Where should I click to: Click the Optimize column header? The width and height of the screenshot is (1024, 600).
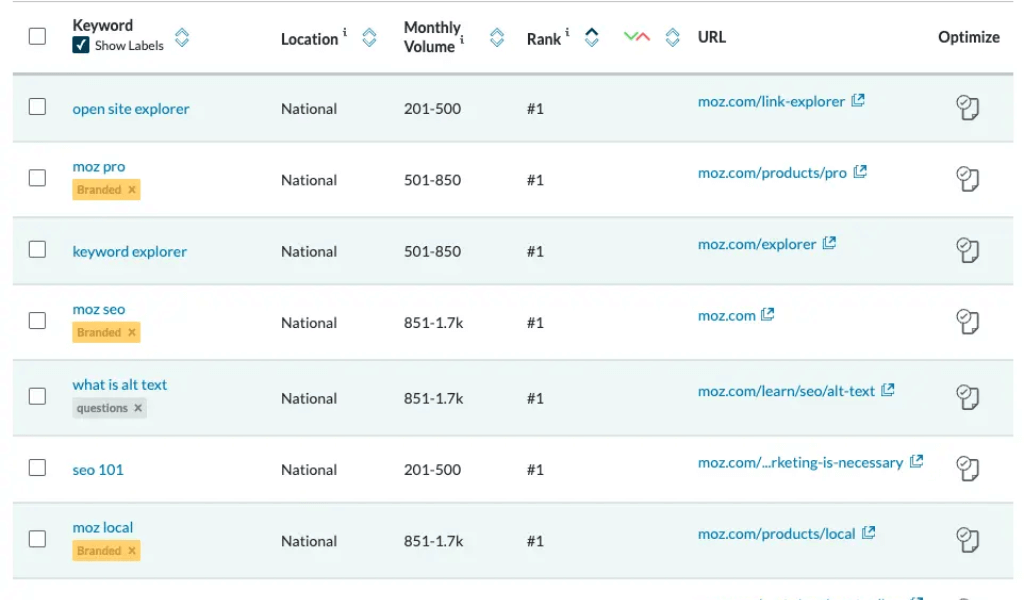click(968, 37)
